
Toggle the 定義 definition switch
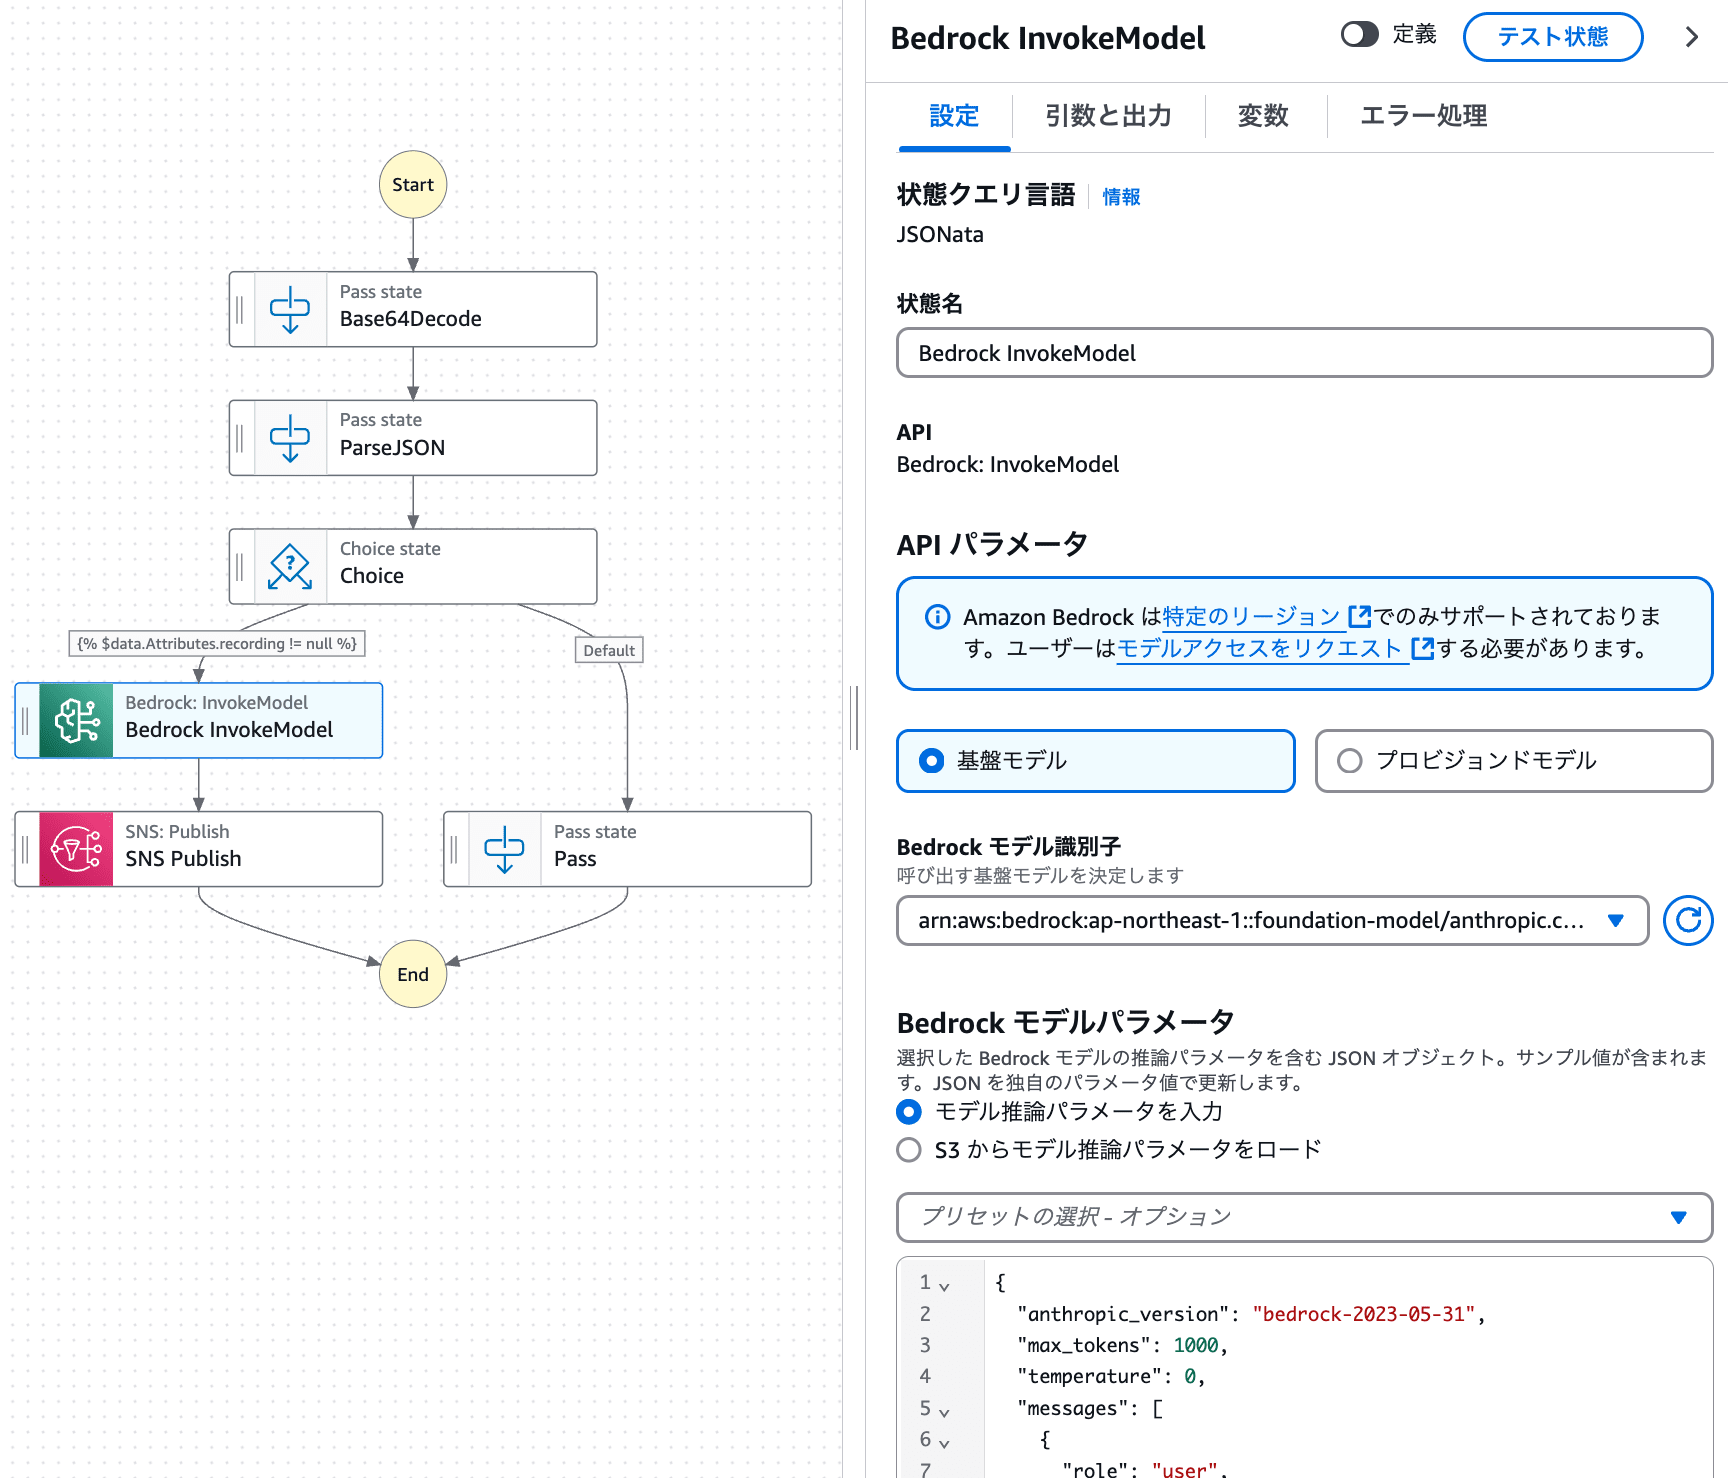[1360, 35]
